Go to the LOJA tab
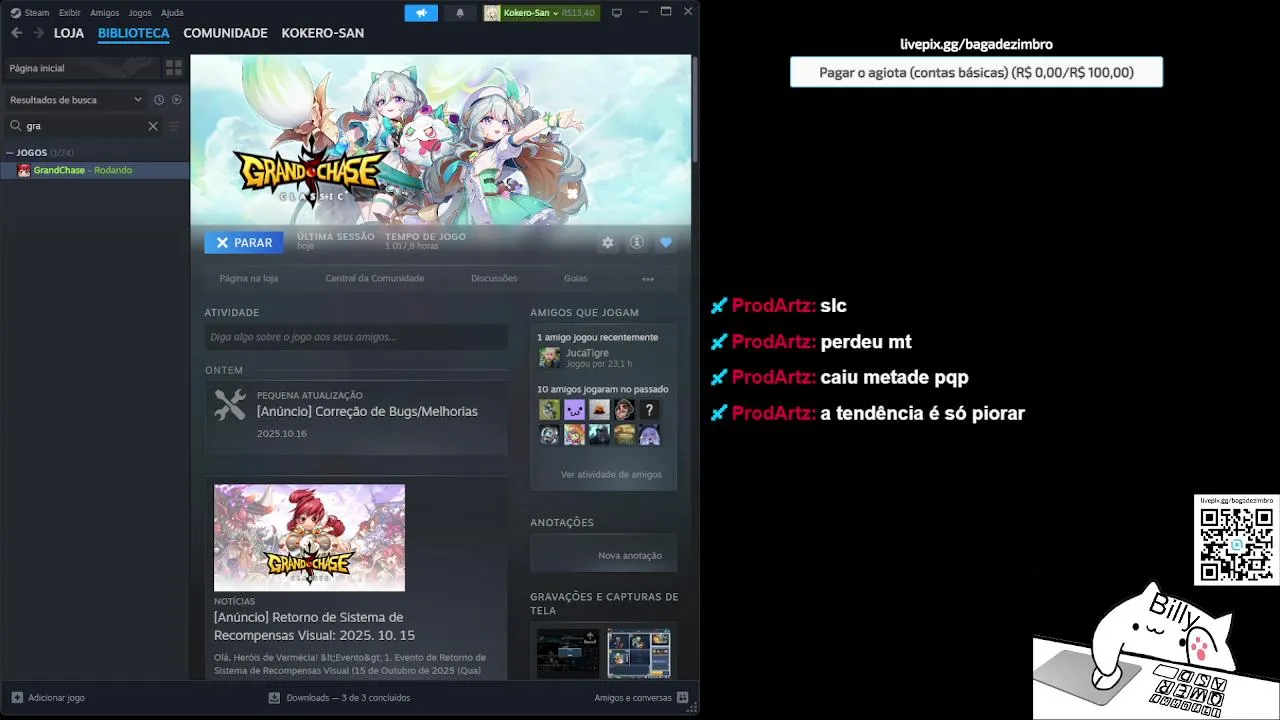 pos(69,33)
